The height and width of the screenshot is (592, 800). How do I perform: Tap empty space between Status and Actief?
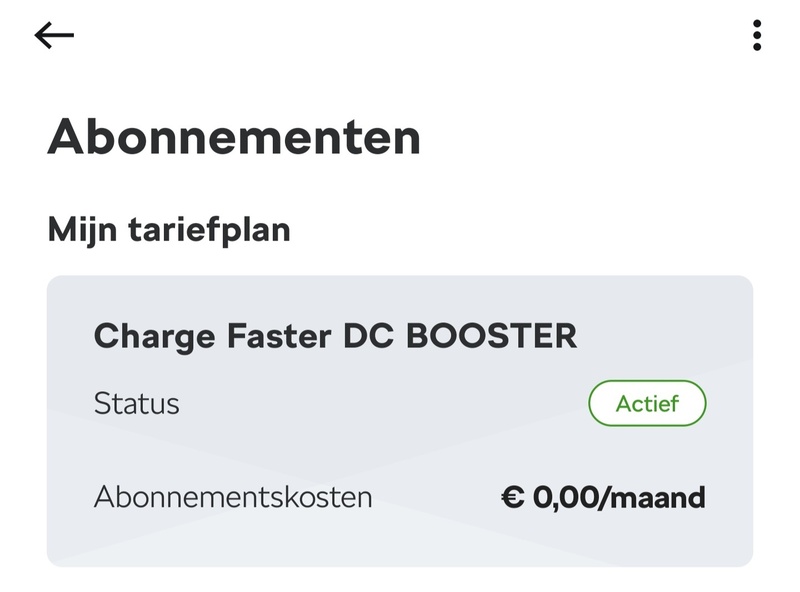click(380, 404)
